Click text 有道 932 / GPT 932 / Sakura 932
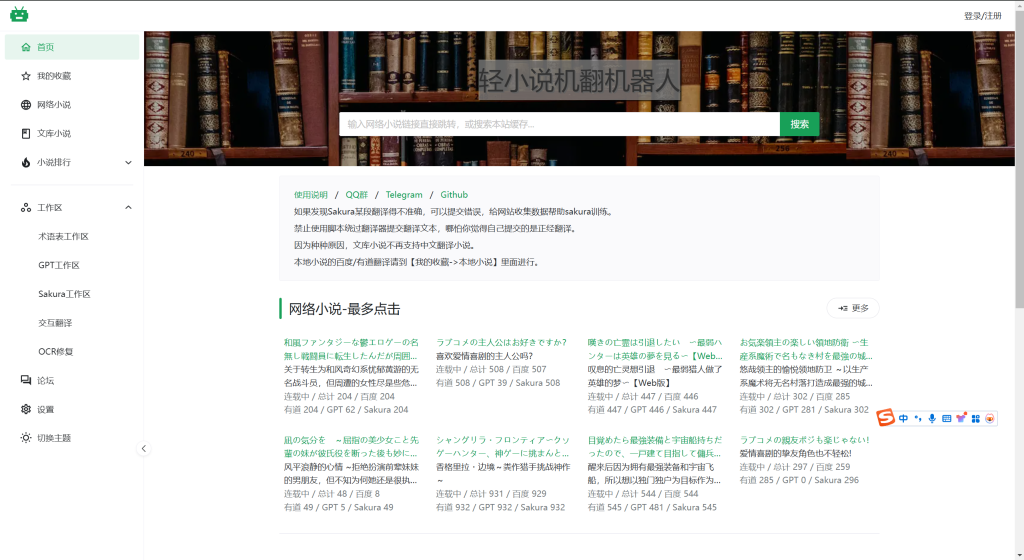The image size is (1024, 560). pos(500,507)
